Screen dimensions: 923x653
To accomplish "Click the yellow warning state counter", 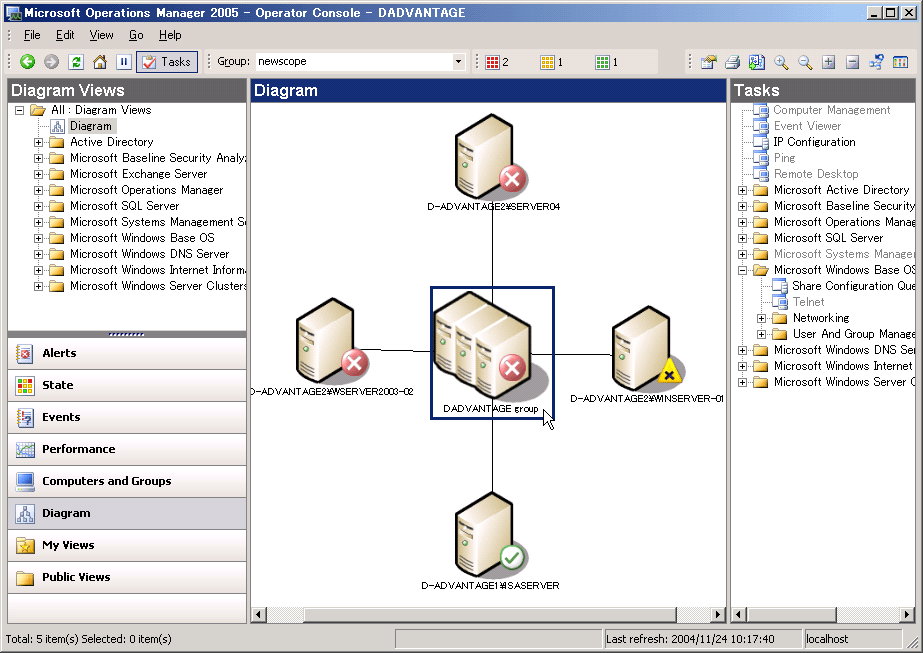I will pos(552,62).
